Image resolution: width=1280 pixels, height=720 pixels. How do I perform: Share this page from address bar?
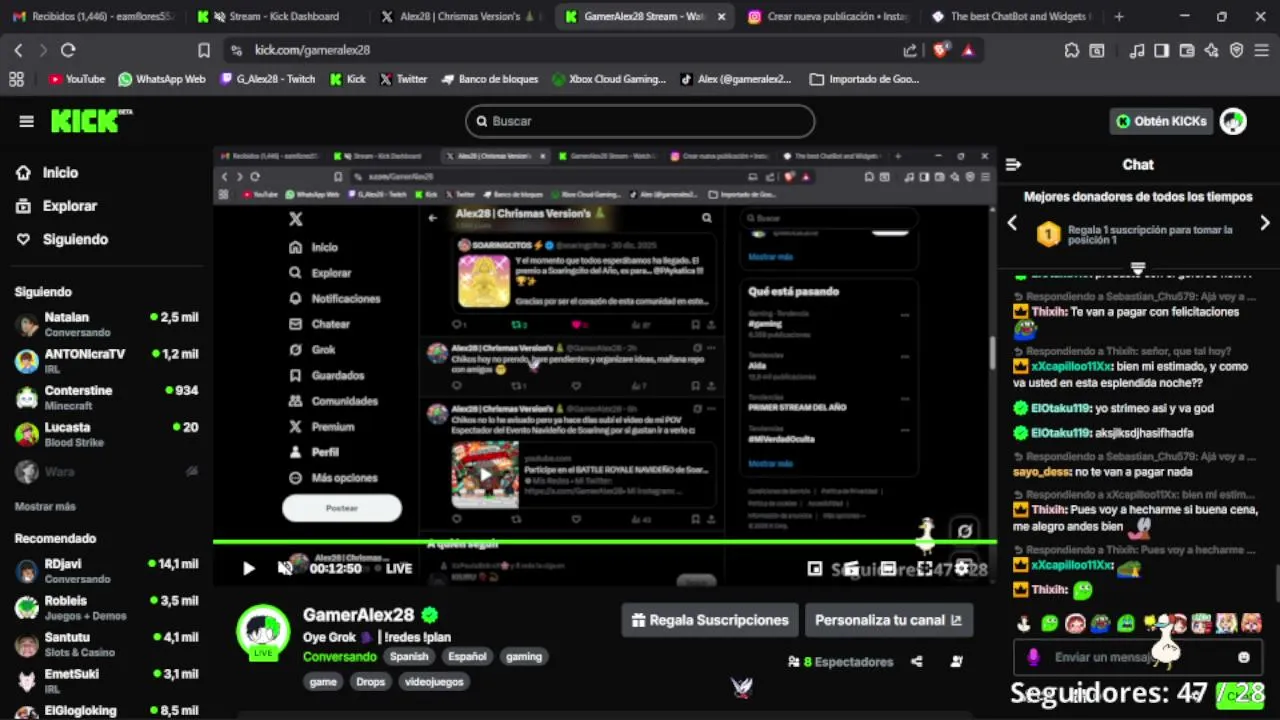(910, 50)
